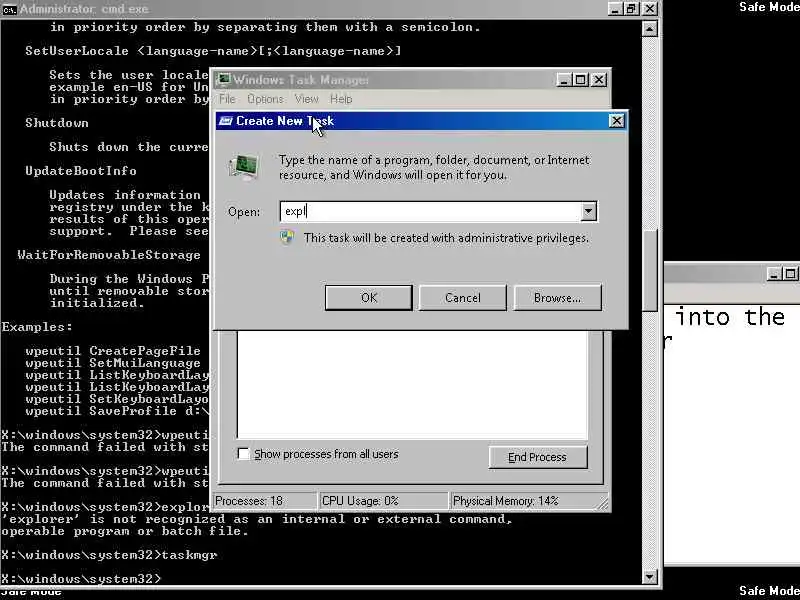
Task: Click Create New Task title bar icon
Action: pos(226,121)
